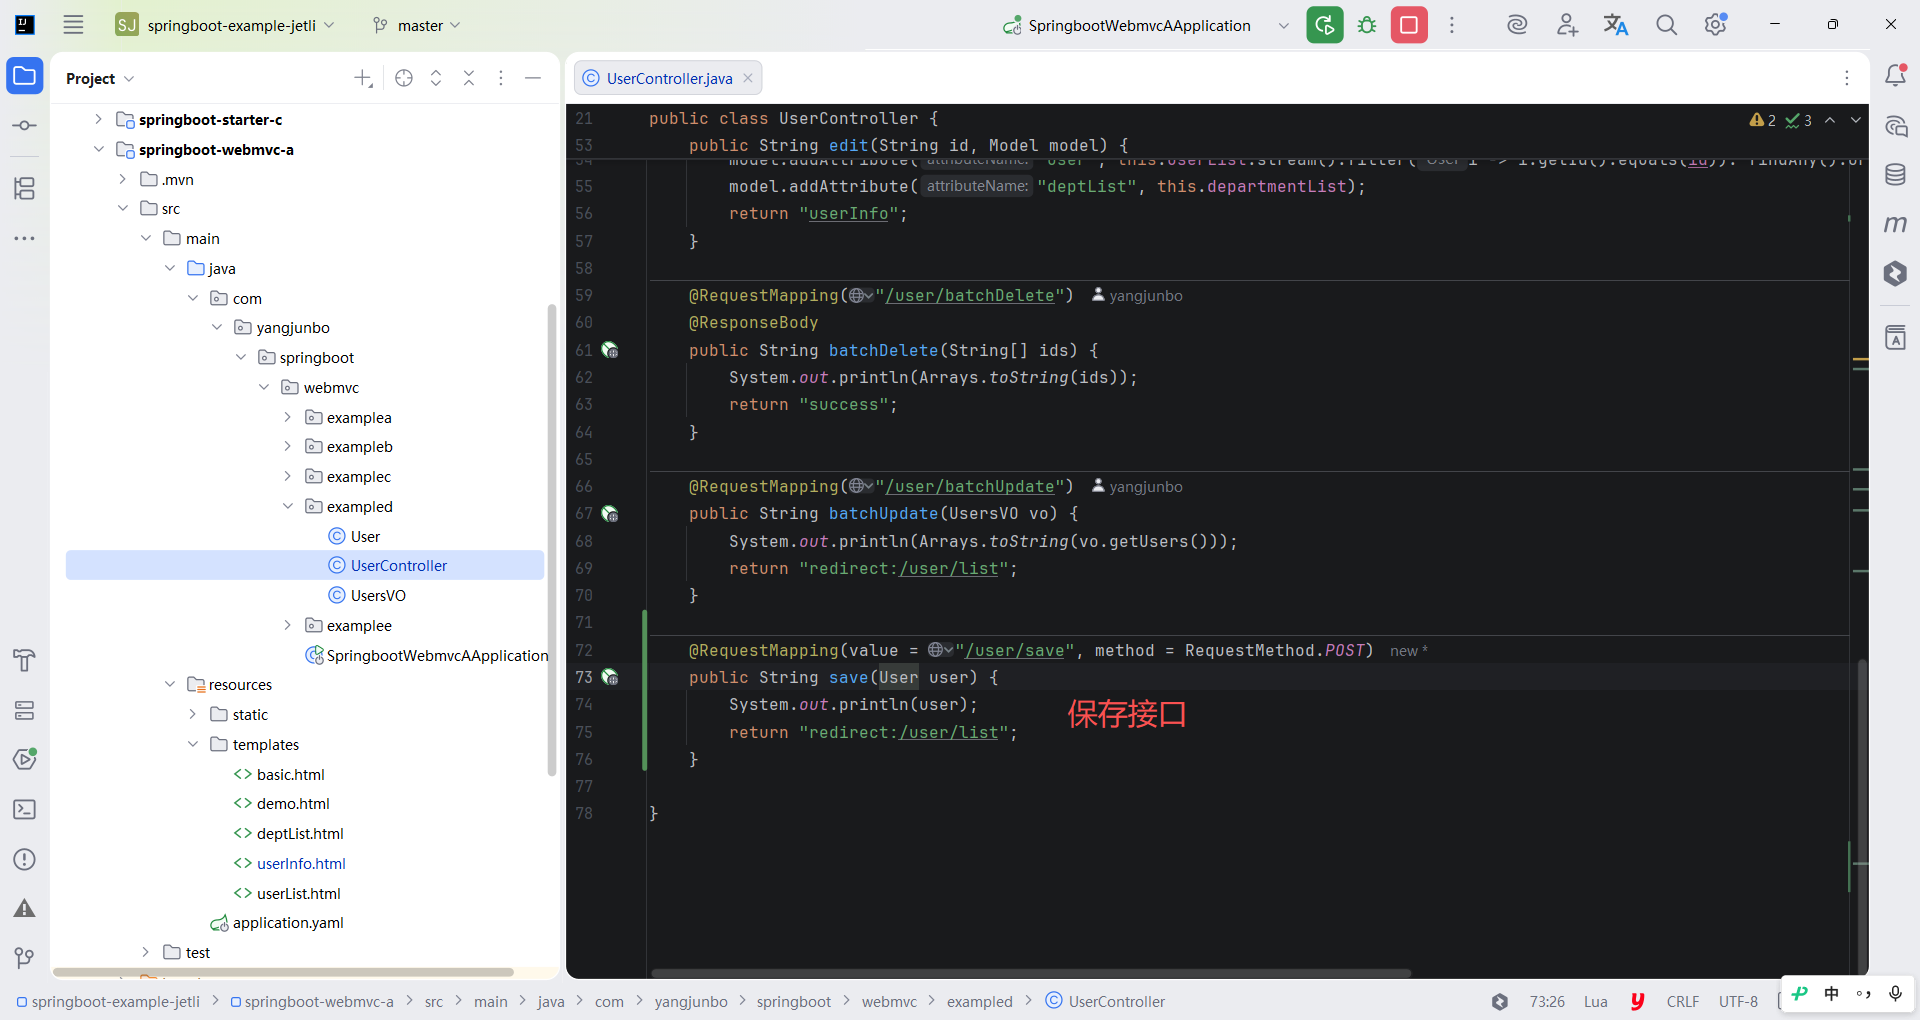This screenshot has height=1020, width=1920.
Task: Open project switcher springboot-example-jetli
Action: [x=225, y=25]
